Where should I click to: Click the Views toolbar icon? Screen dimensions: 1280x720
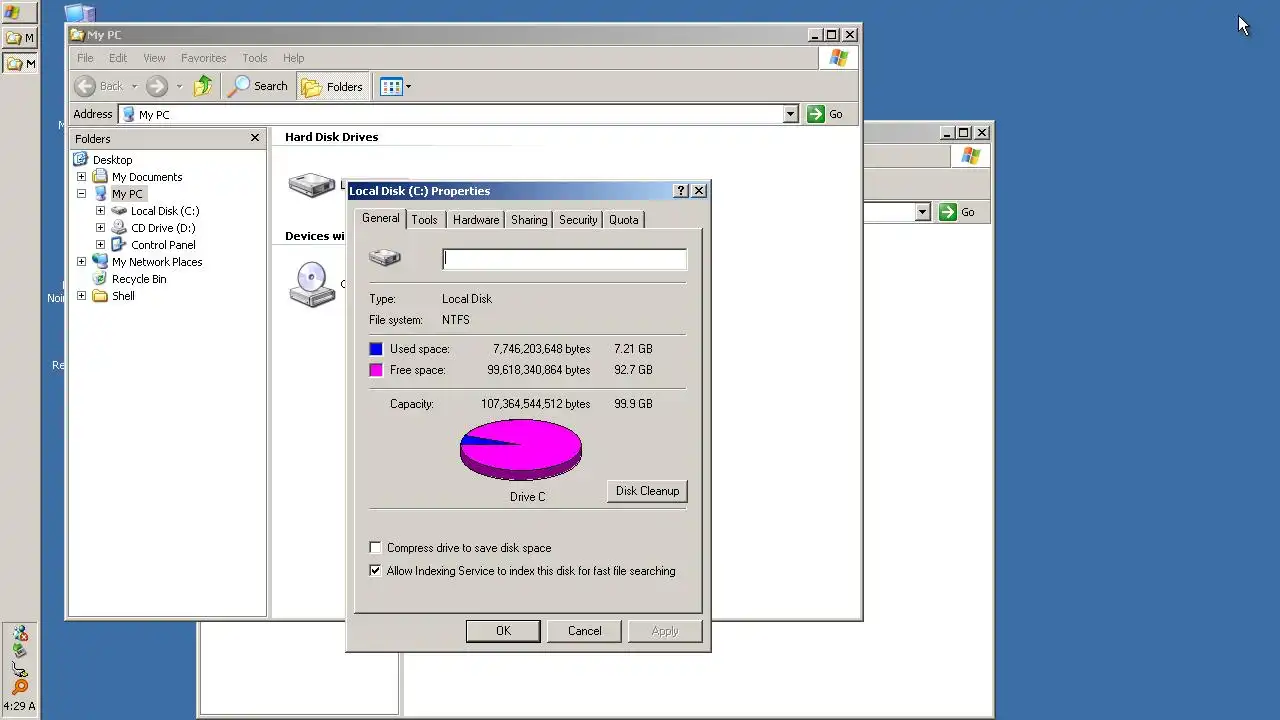pos(391,86)
